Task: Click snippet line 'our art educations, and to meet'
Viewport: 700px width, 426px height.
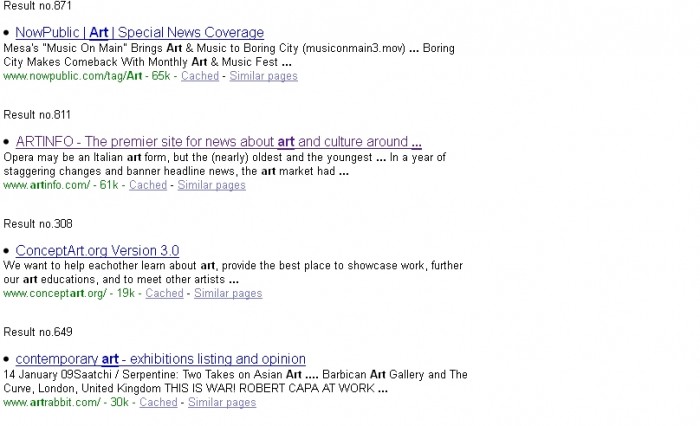Action: pyautogui.click(x=83, y=280)
